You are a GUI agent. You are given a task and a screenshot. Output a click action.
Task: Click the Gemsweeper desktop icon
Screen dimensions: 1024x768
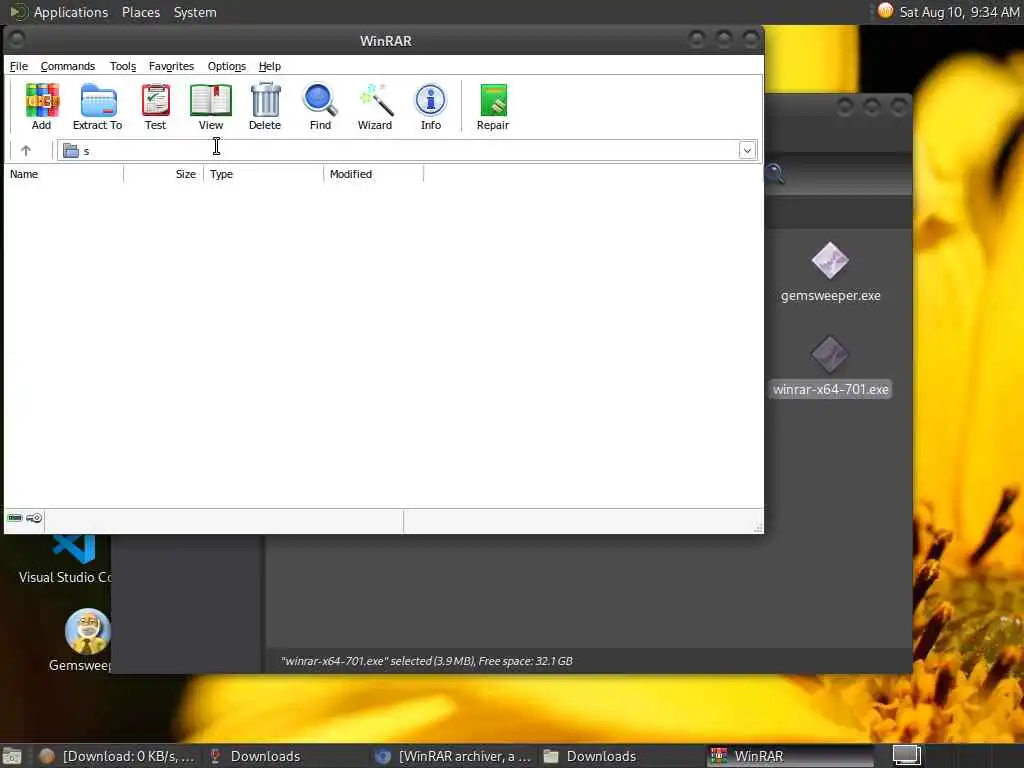(82, 640)
